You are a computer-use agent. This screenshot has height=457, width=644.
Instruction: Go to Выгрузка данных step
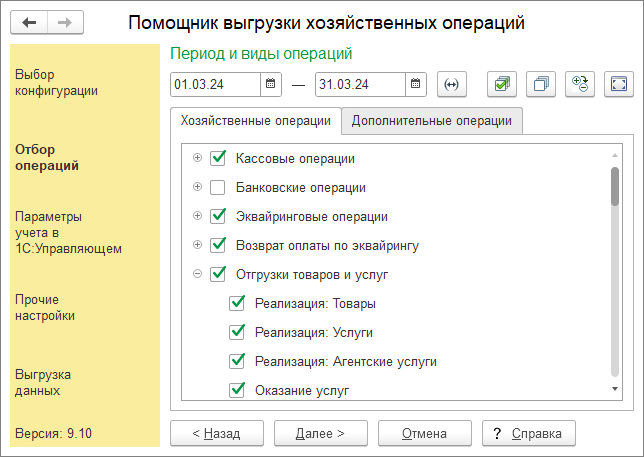coord(43,382)
